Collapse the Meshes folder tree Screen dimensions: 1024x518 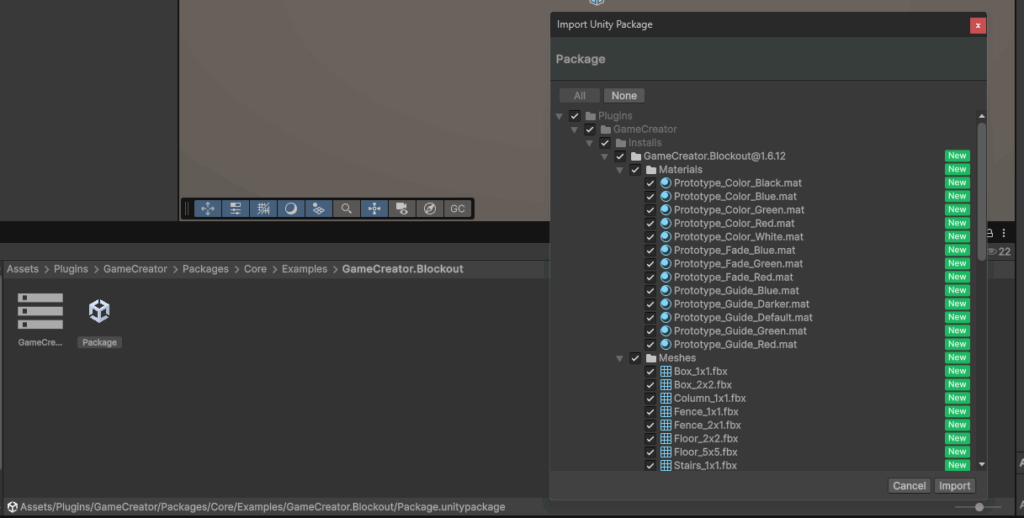(619, 359)
